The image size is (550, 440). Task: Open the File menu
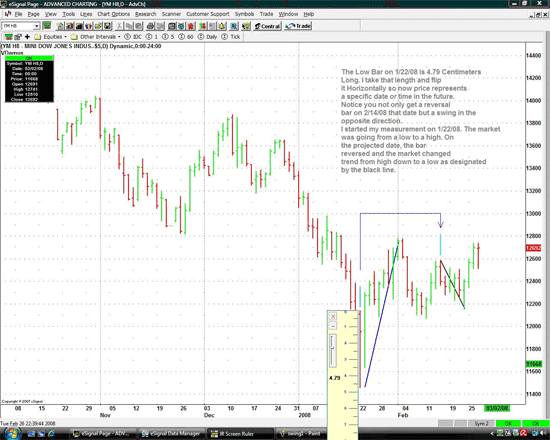18,14
